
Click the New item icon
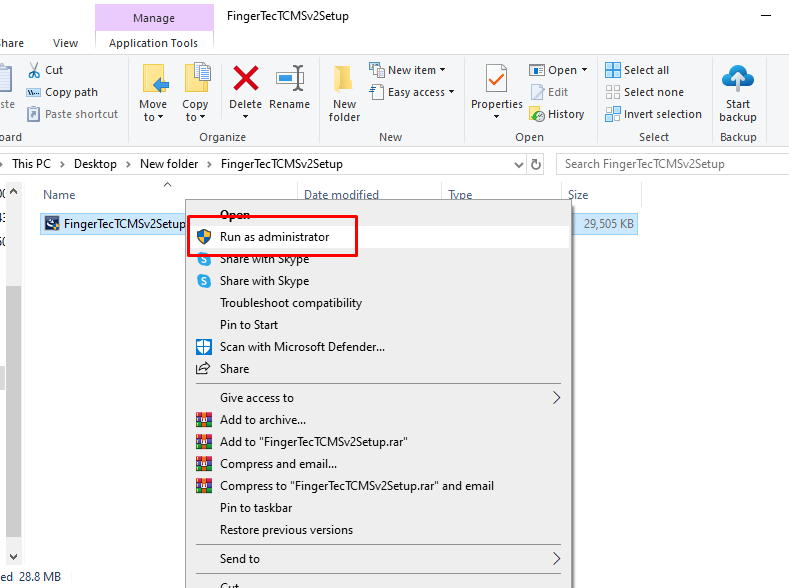coord(377,70)
